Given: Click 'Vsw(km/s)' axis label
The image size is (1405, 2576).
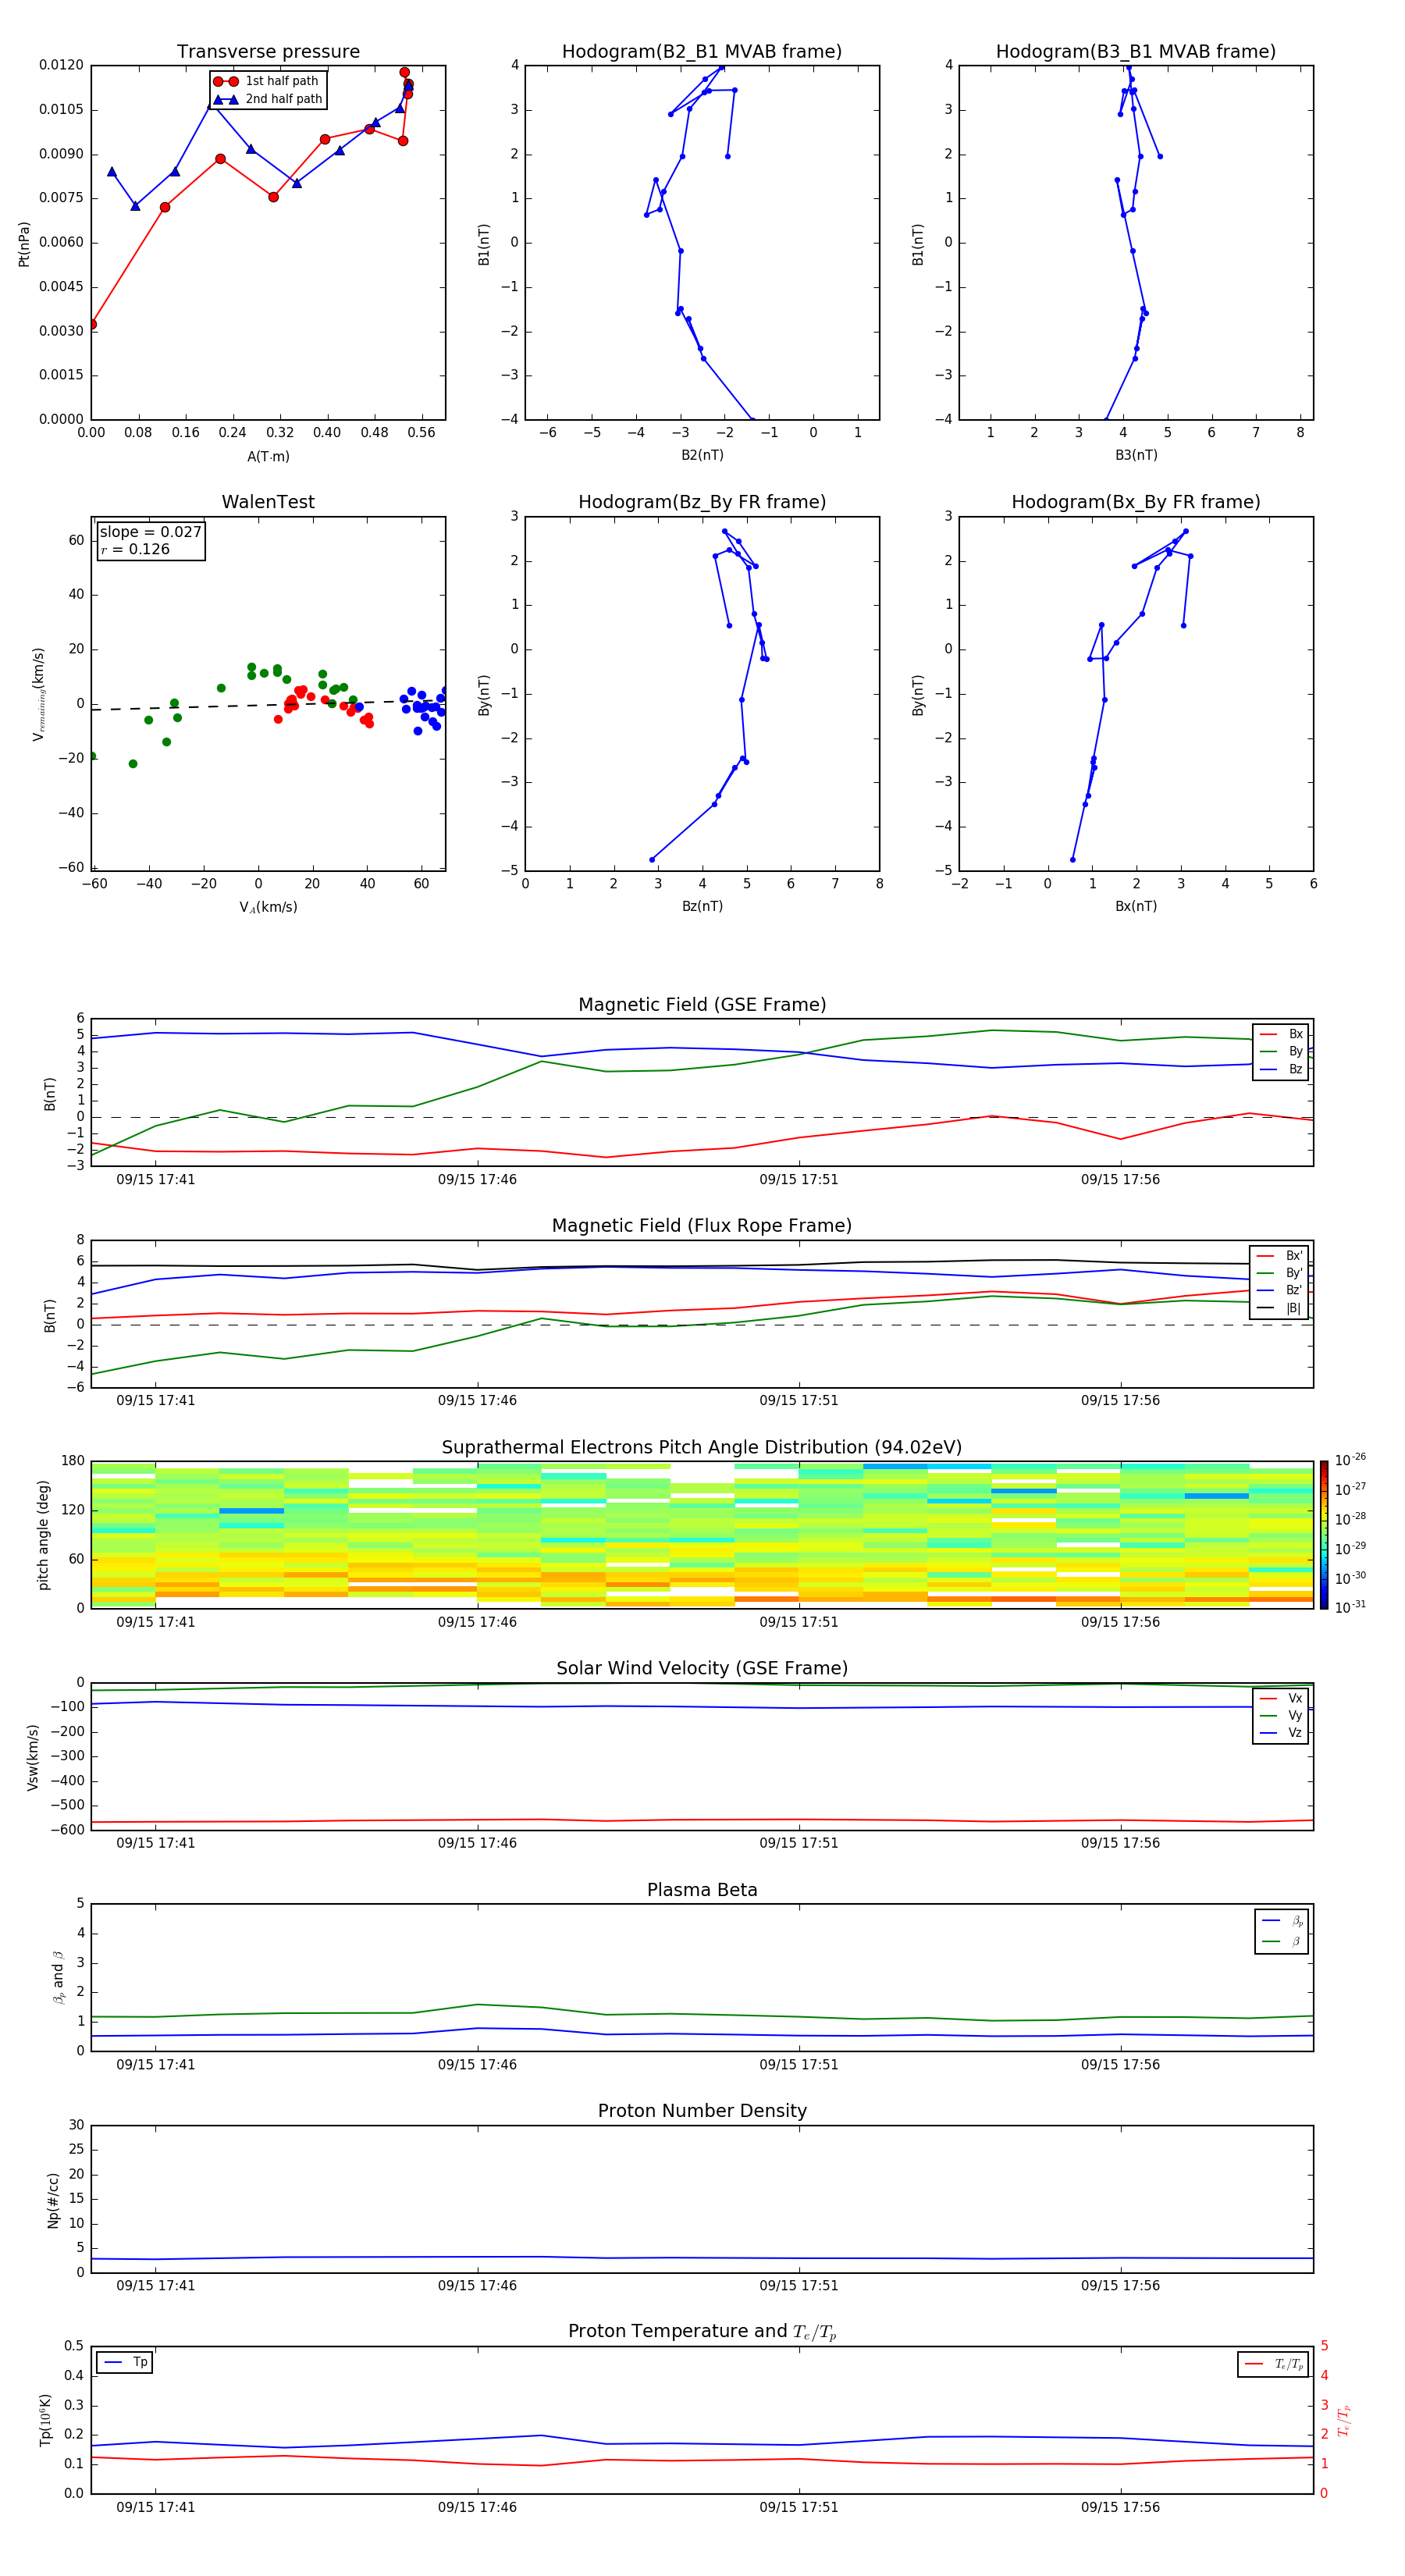Looking at the screenshot, I should click(x=32, y=1757).
